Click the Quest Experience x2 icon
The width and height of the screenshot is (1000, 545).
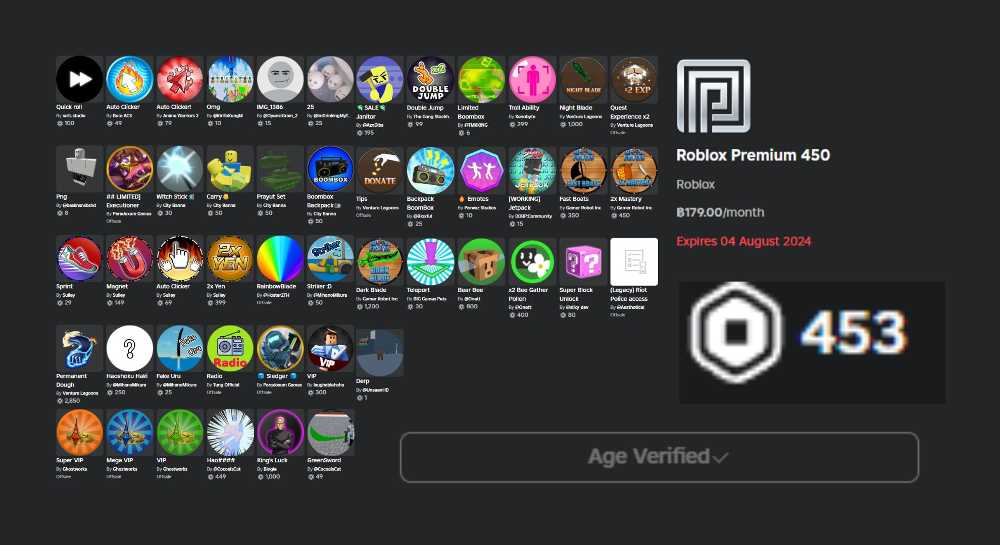(634, 80)
